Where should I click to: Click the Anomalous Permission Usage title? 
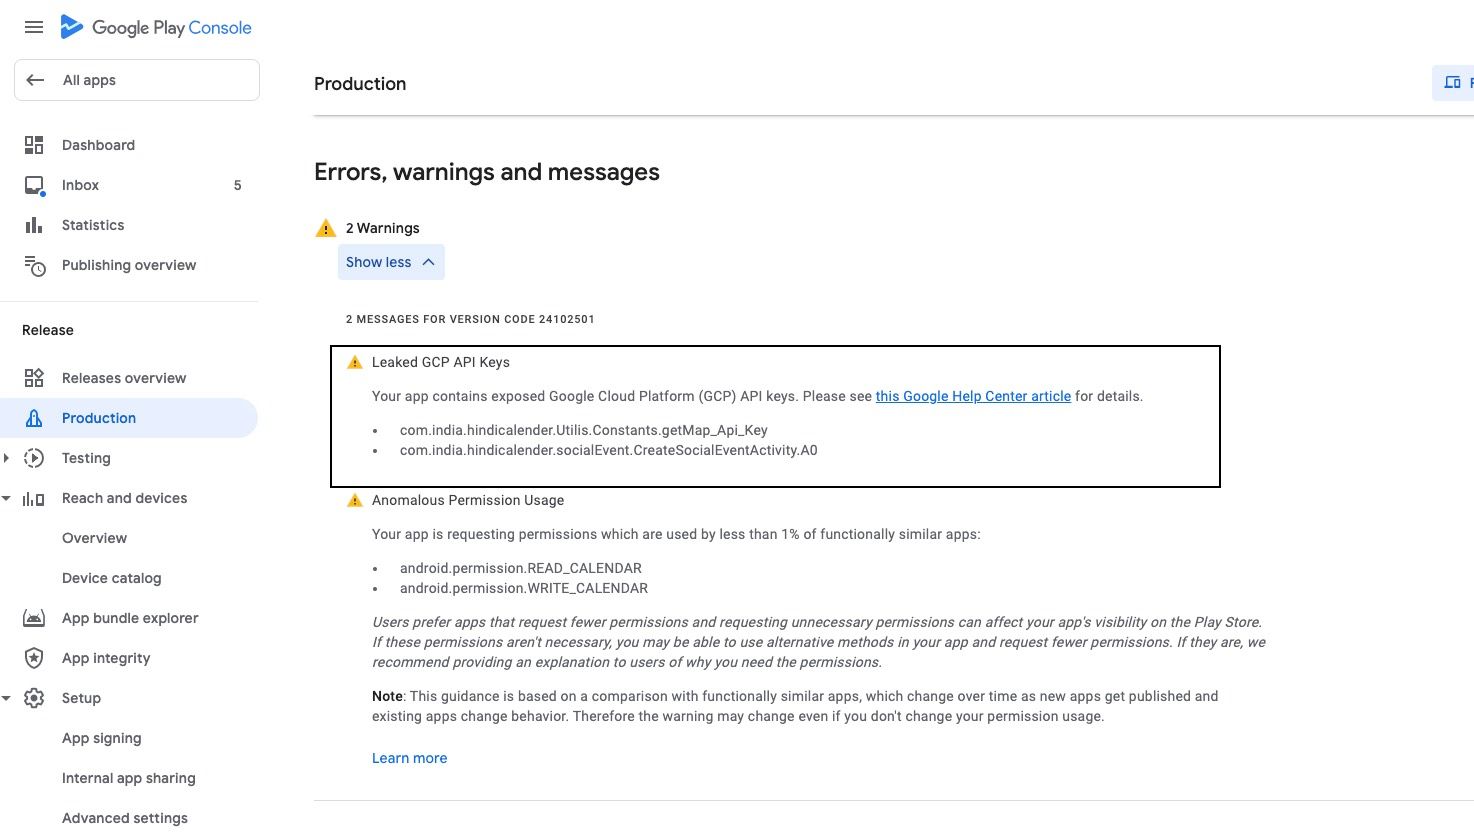468,500
